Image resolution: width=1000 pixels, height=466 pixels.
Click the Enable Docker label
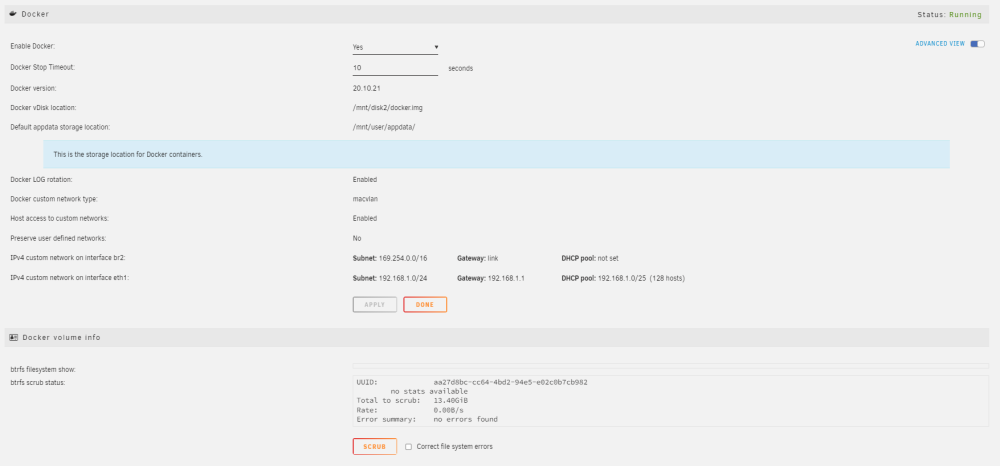click(33, 47)
